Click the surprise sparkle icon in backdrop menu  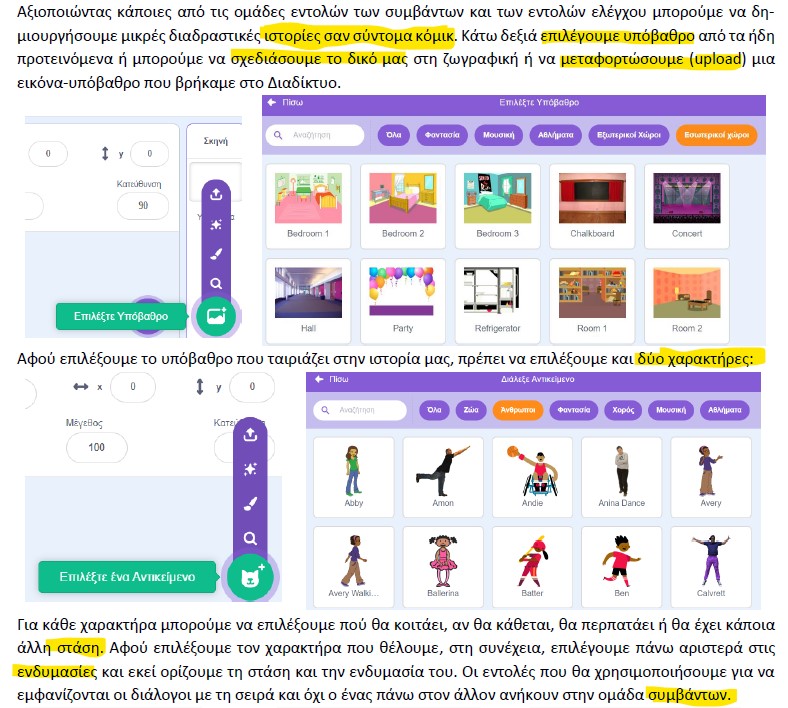[x=216, y=225]
